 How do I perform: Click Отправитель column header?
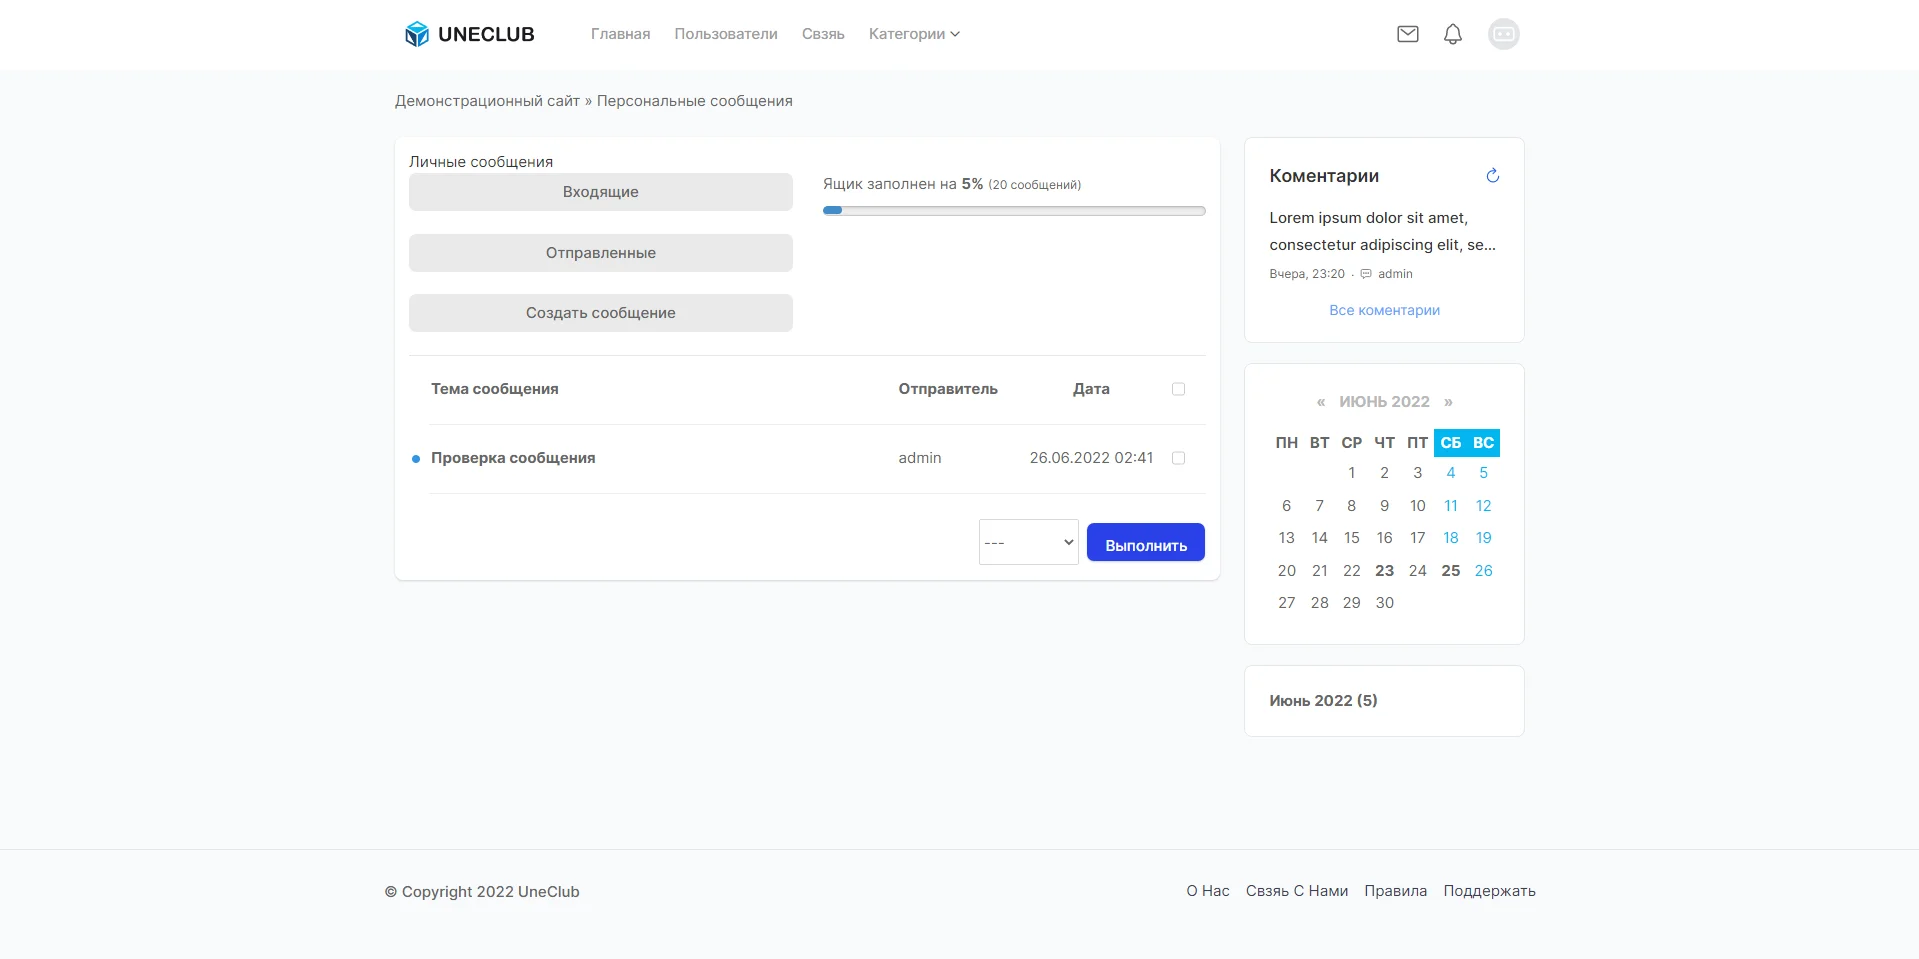(x=947, y=389)
